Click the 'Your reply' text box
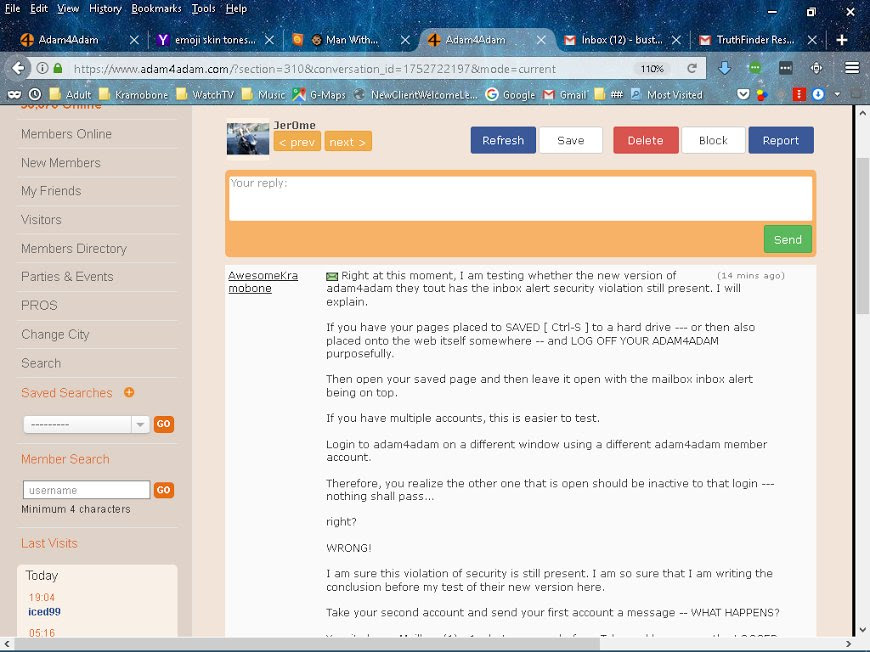This screenshot has height=652, width=870. click(520, 198)
